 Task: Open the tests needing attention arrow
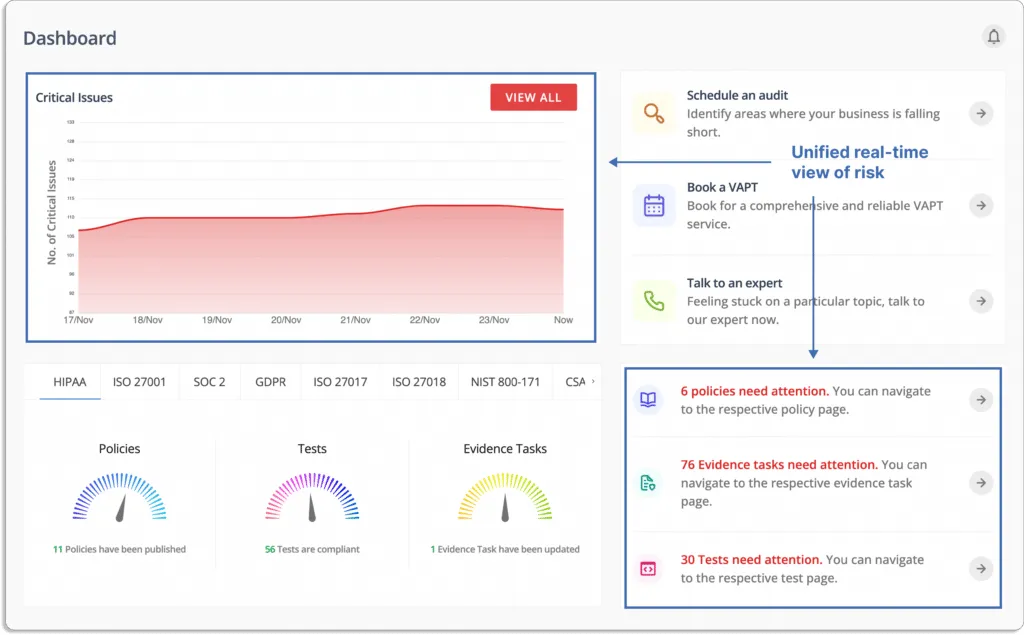tap(981, 567)
